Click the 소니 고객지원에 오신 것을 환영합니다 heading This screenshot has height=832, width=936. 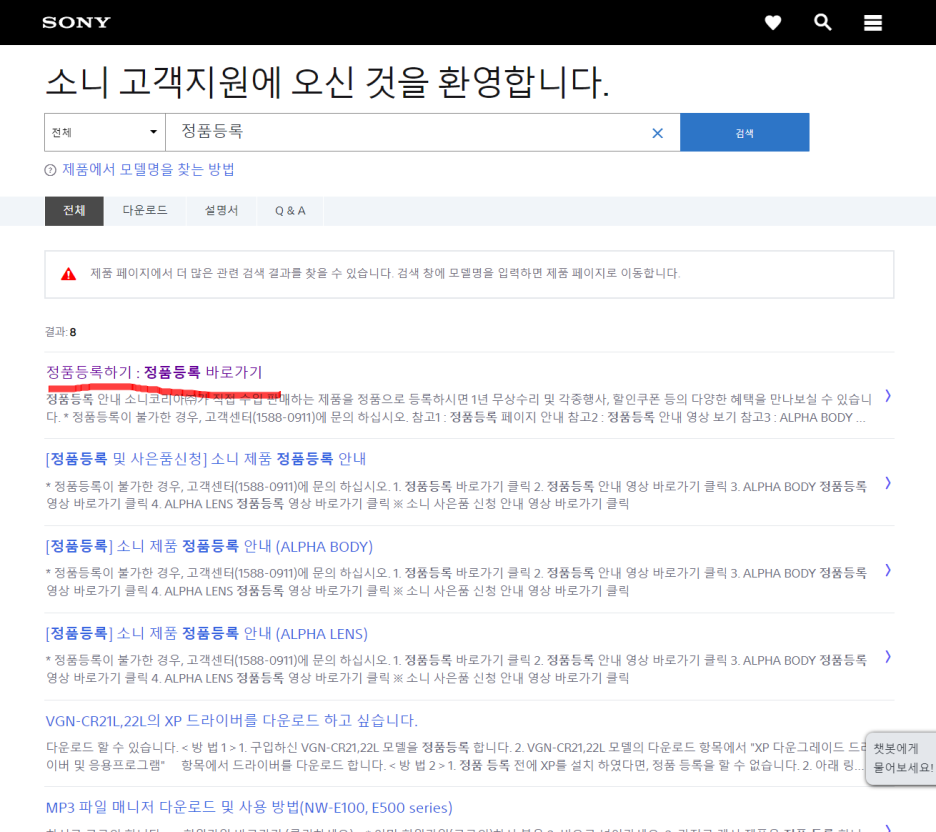(x=328, y=82)
